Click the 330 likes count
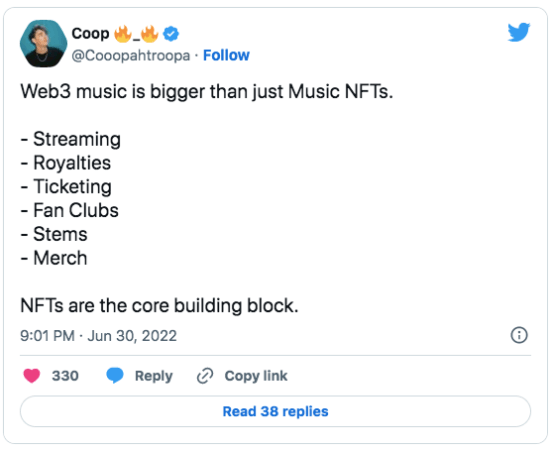The width and height of the screenshot is (550, 450). click(x=65, y=376)
